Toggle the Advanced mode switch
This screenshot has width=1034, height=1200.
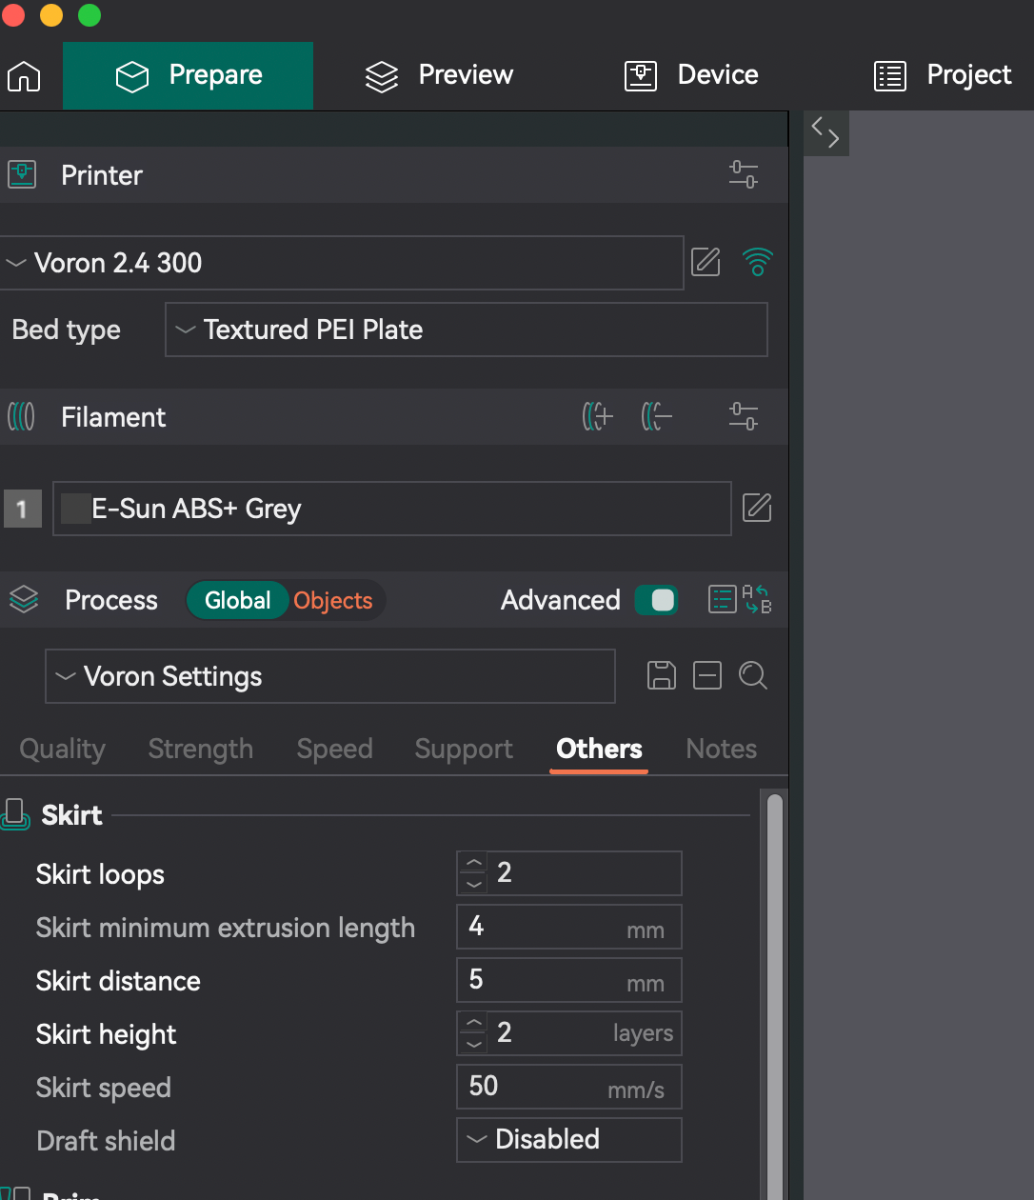(x=656, y=600)
